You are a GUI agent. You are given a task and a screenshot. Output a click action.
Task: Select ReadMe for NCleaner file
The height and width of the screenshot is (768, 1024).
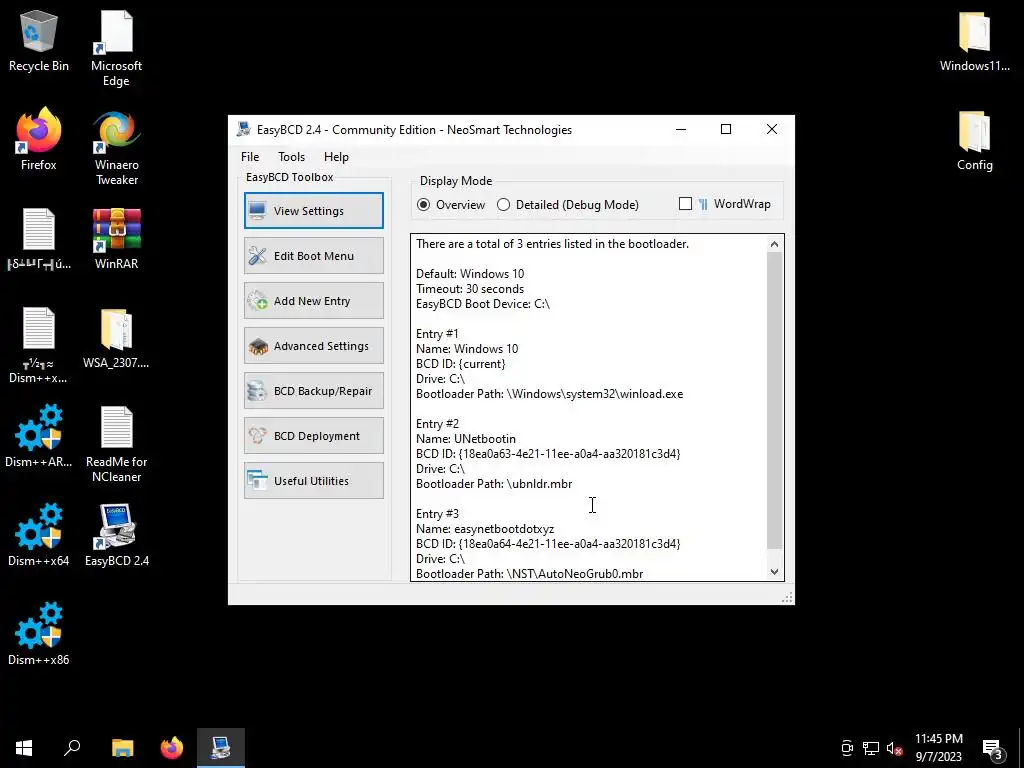pyautogui.click(x=116, y=444)
